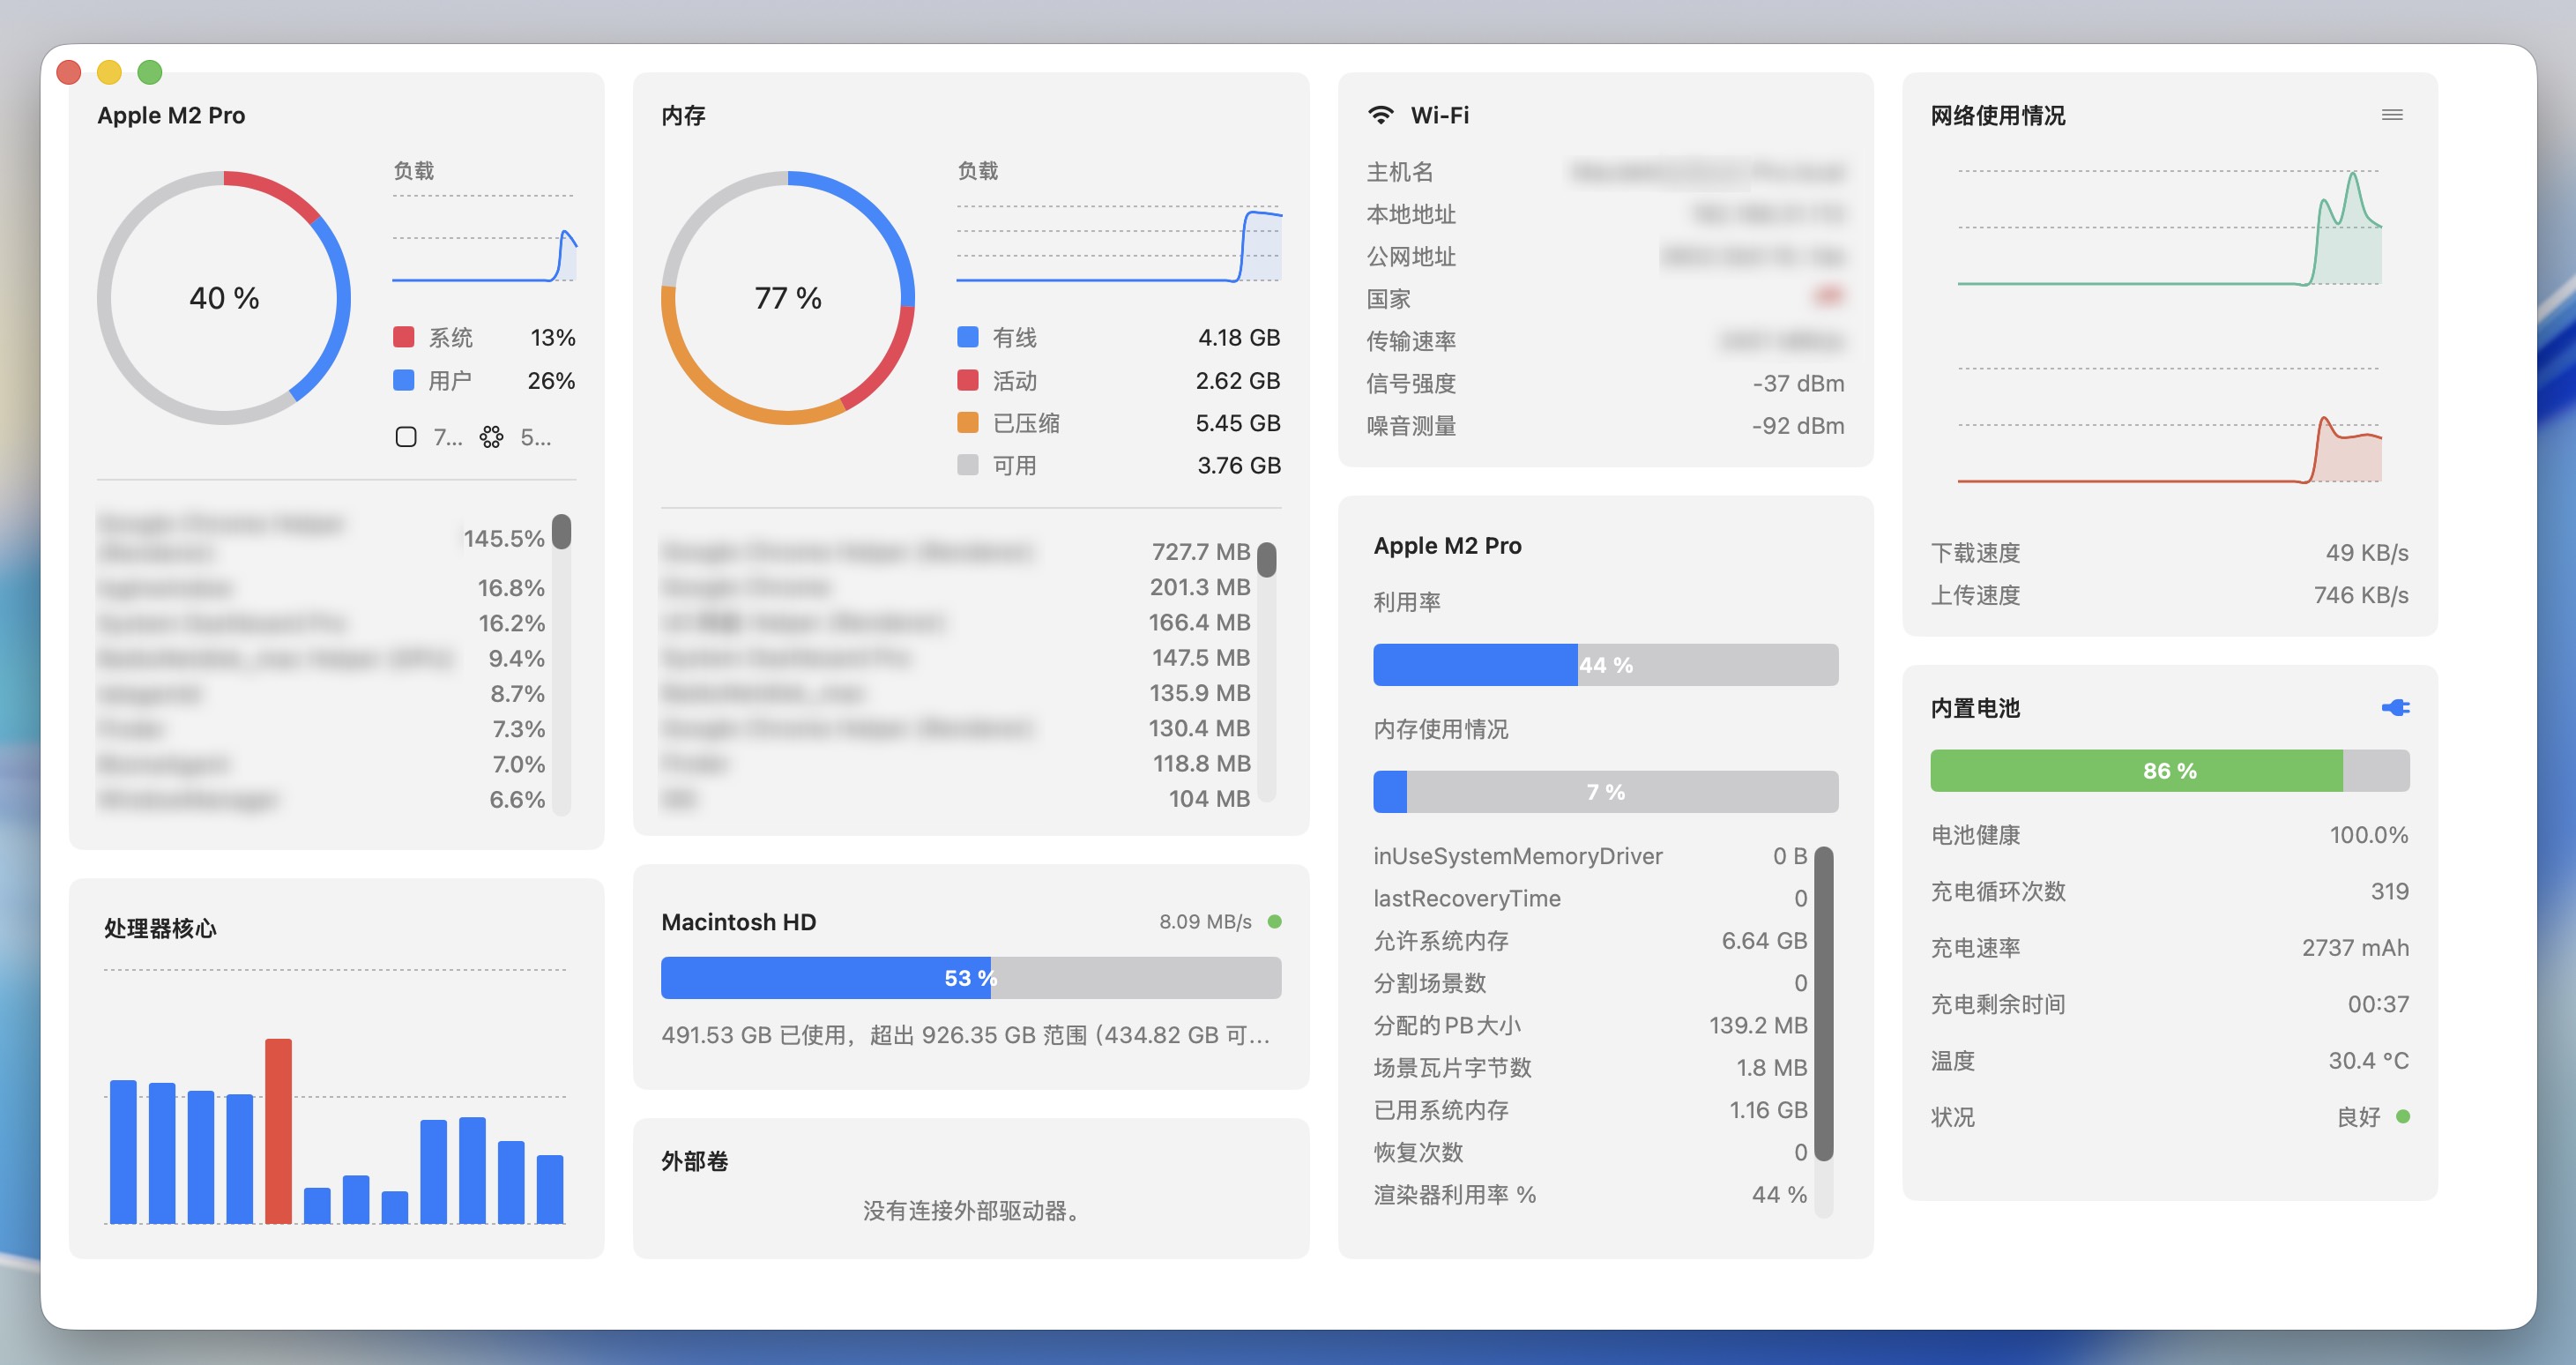The image size is (2576, 1365).
Task: Click the green fullscreen window button
Action: 150,72
